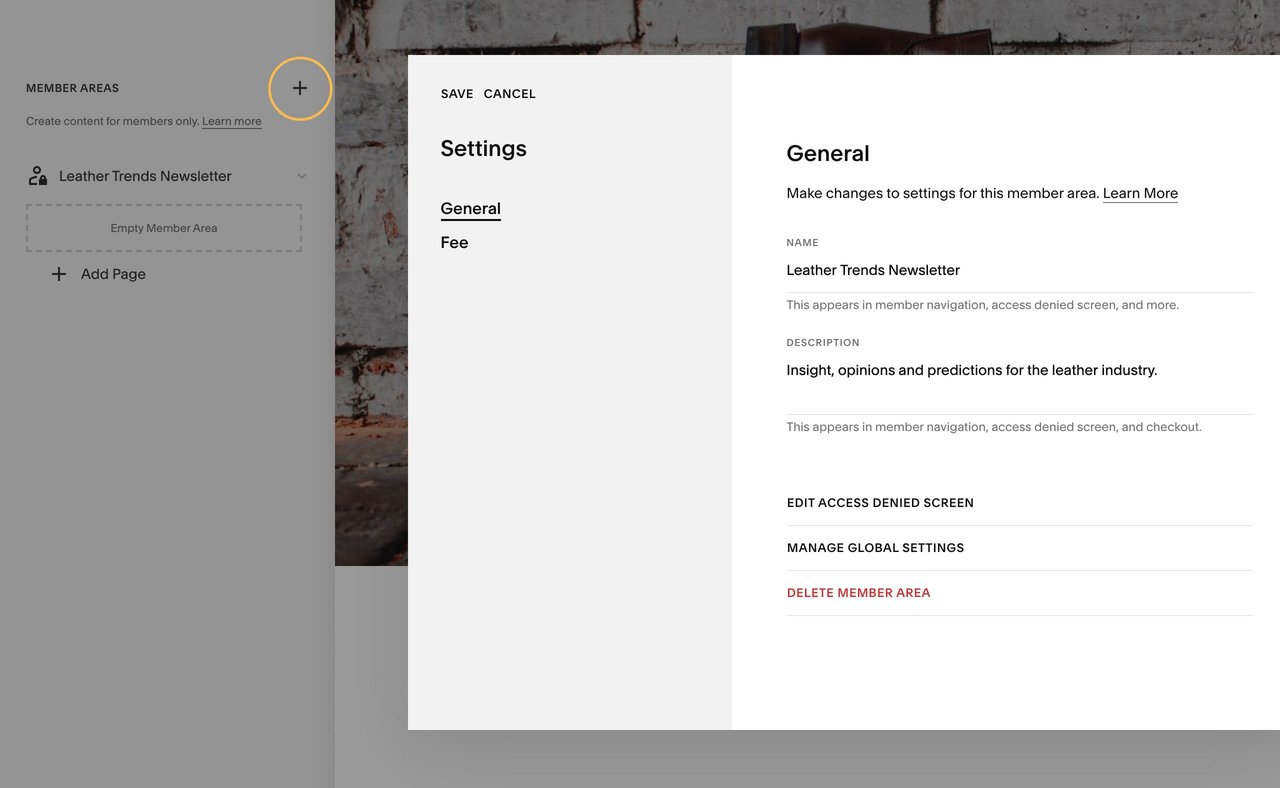Click EDIT ACCESS DENIED SCREEN
Screen dimensions: 1280x788
pyautogui.click(x=880, y=502)
